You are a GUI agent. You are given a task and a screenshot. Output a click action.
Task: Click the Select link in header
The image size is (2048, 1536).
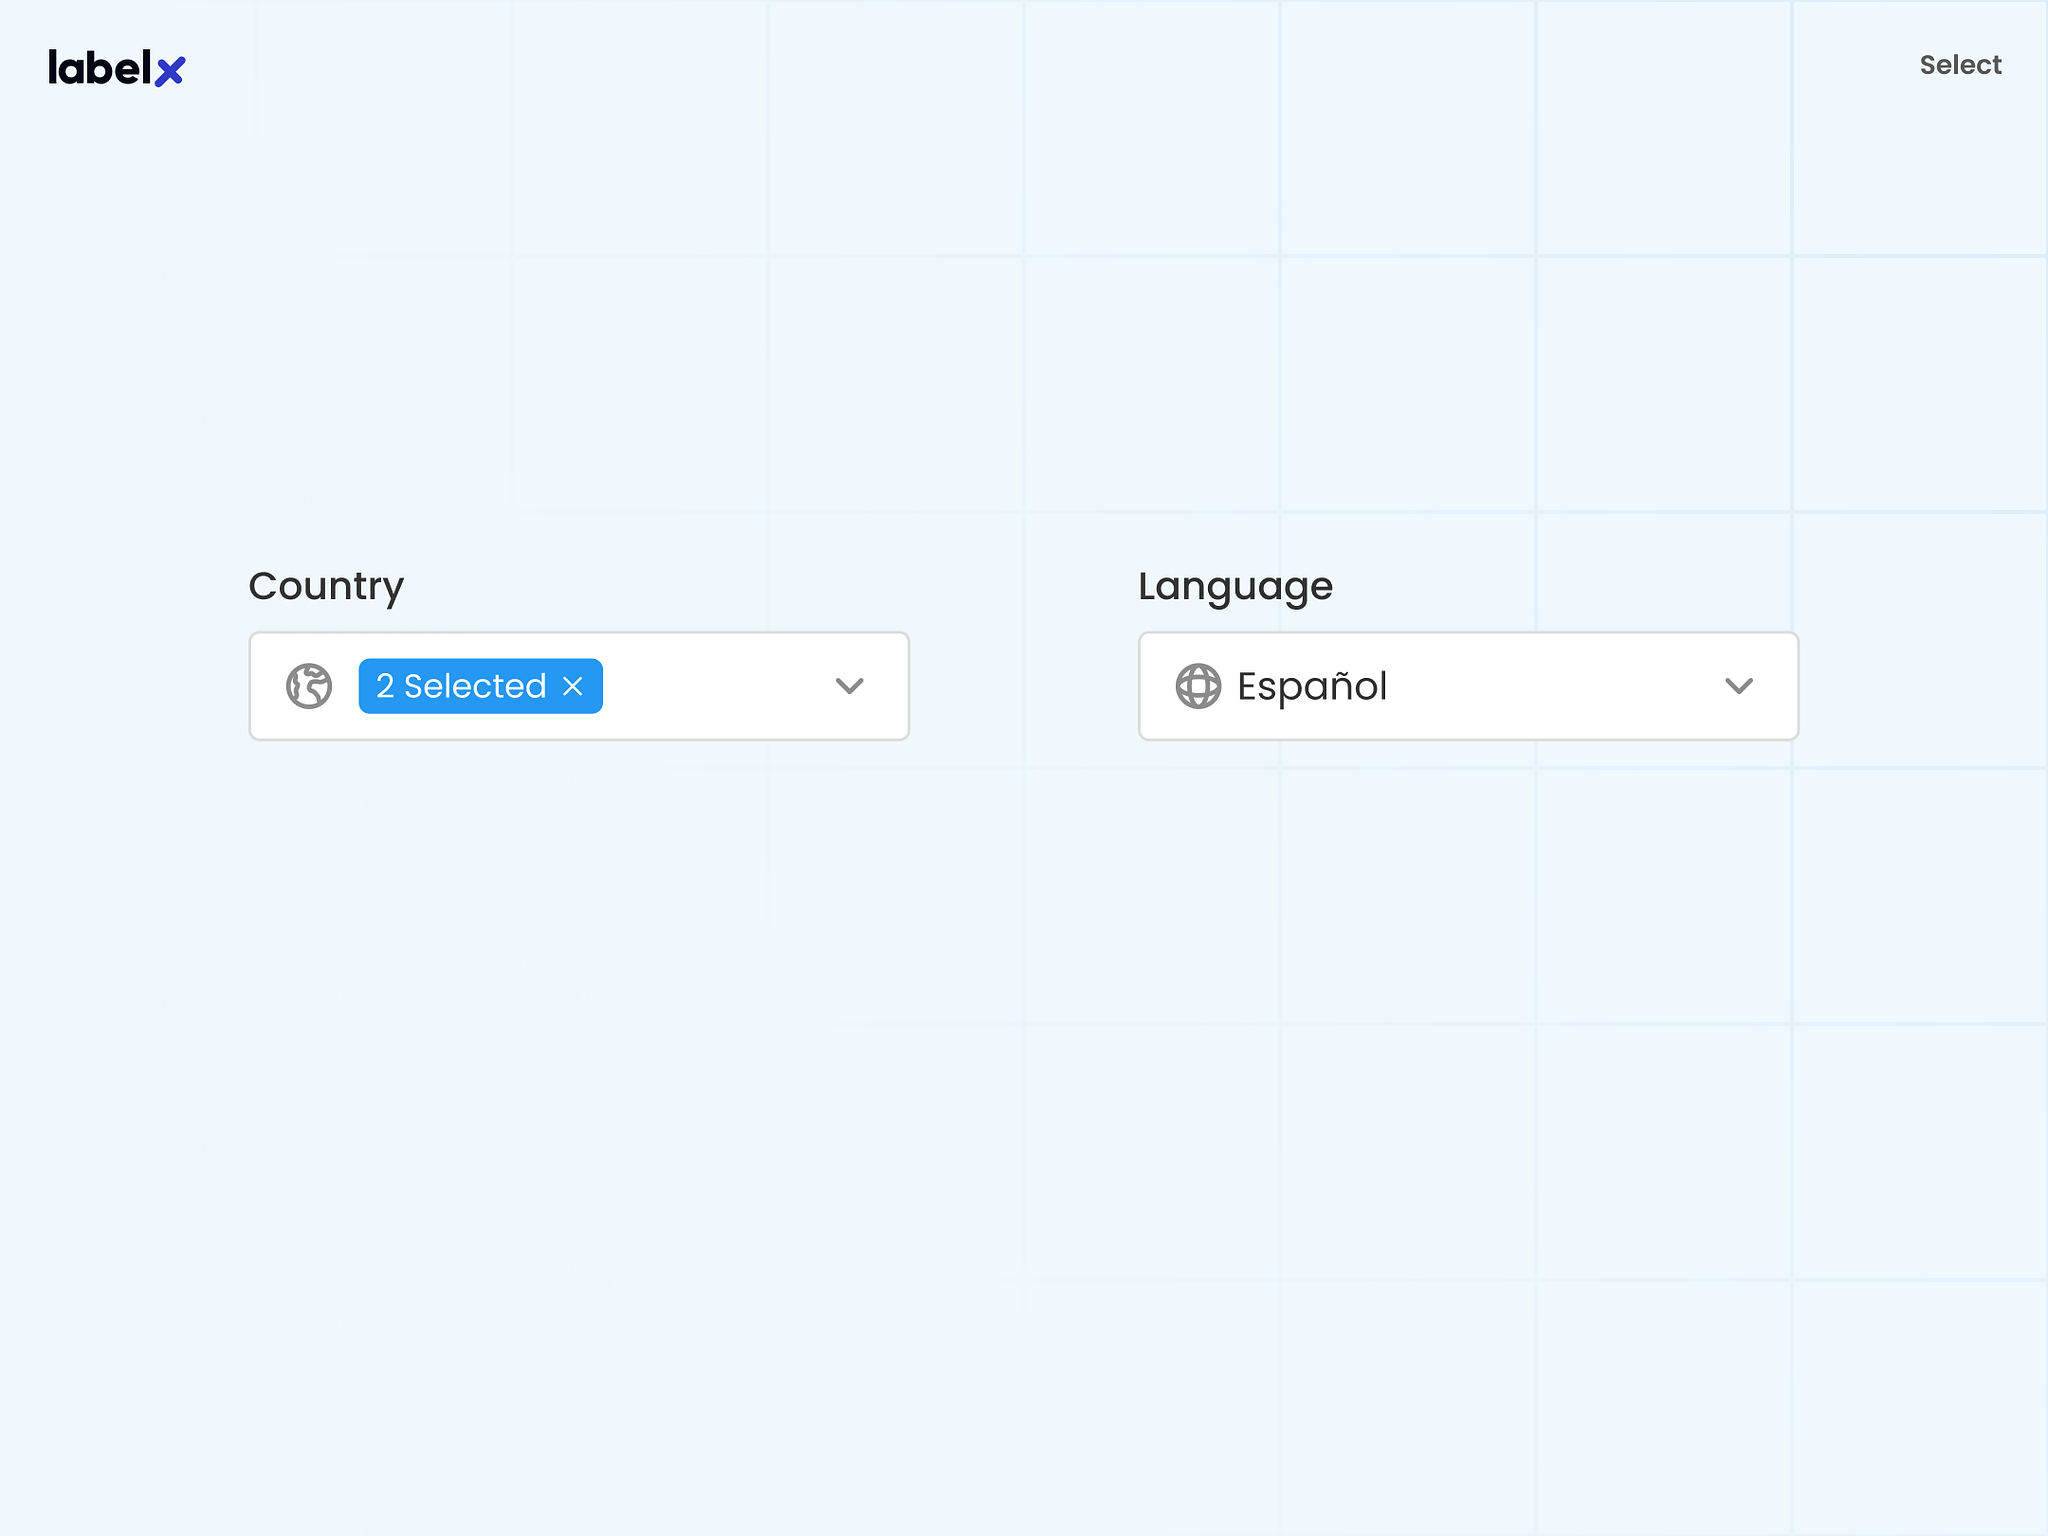pos(1960,65)
